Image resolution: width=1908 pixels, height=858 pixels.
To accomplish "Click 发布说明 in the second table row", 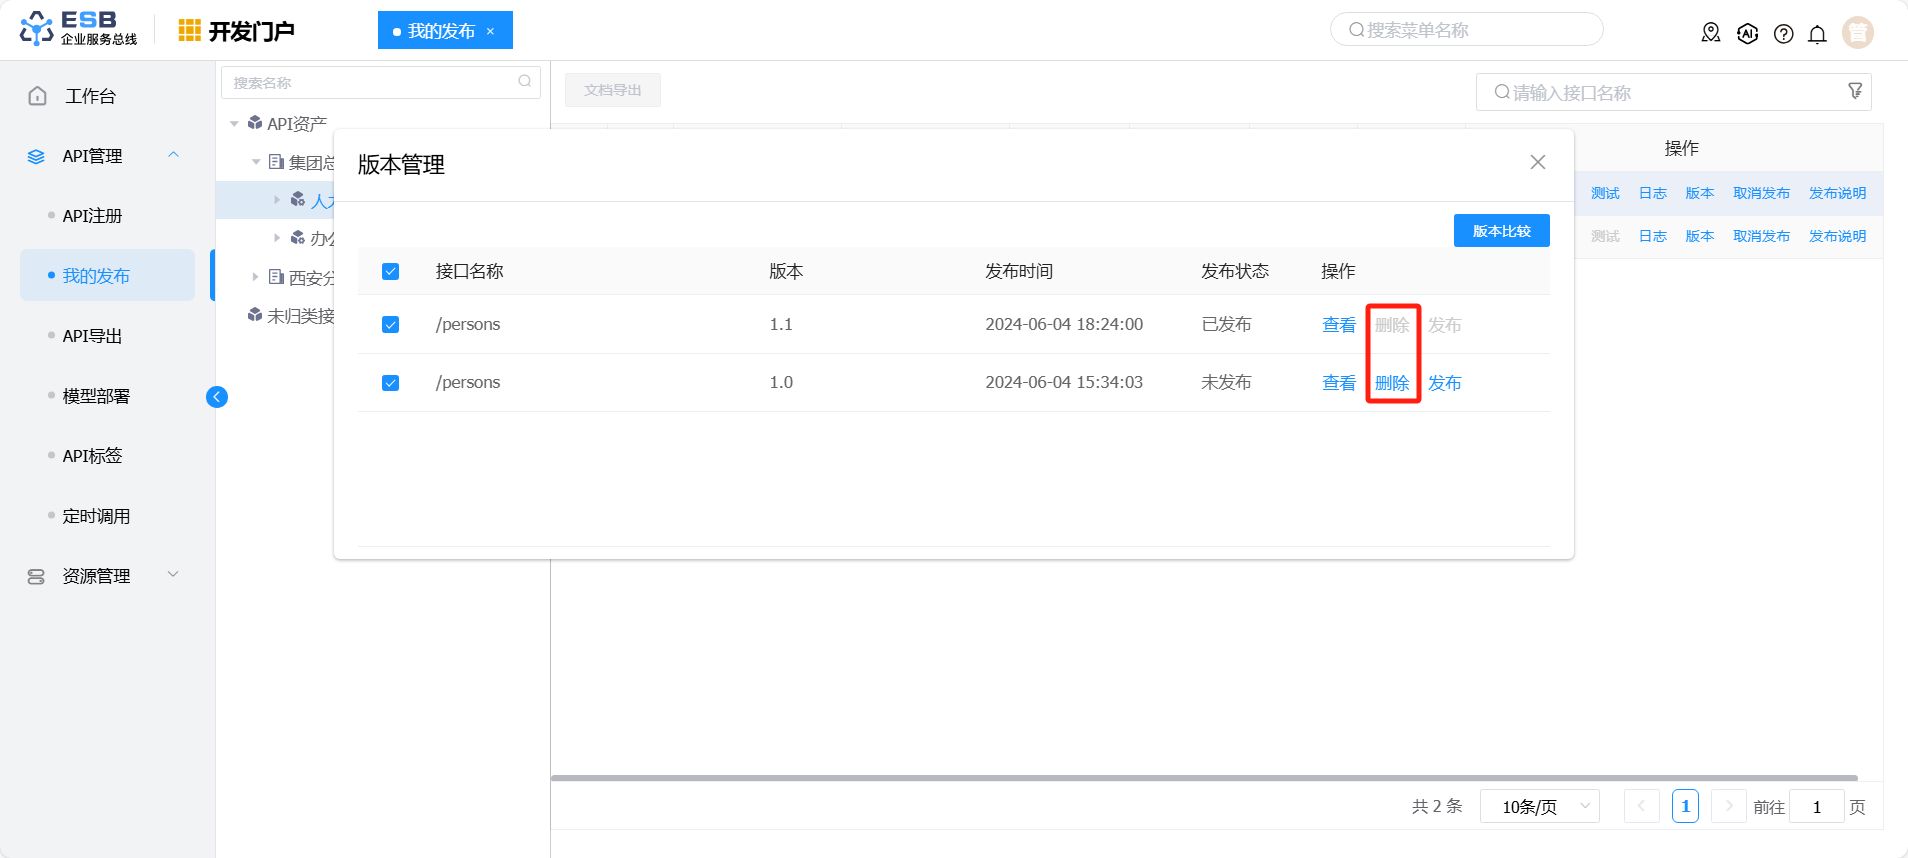I will pyautogui.click(x=1837, y=236).
